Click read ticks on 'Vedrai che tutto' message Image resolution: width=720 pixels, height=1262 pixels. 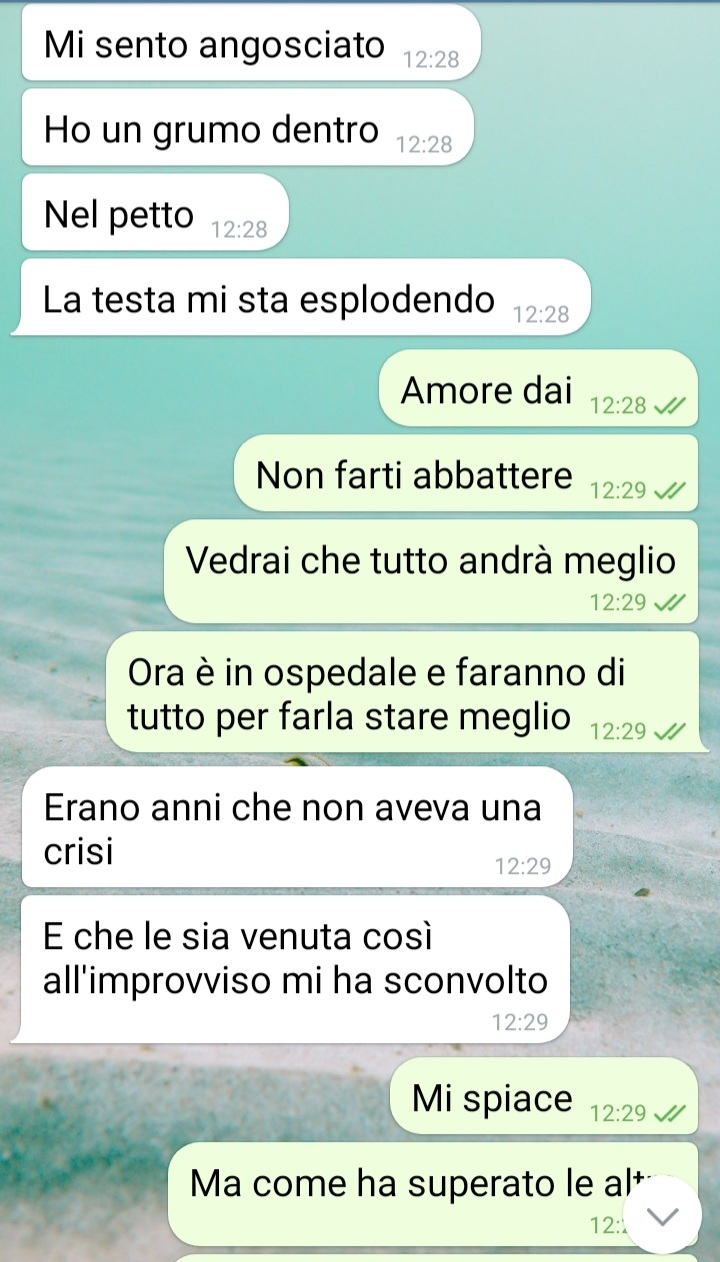(x=669, y=603)
